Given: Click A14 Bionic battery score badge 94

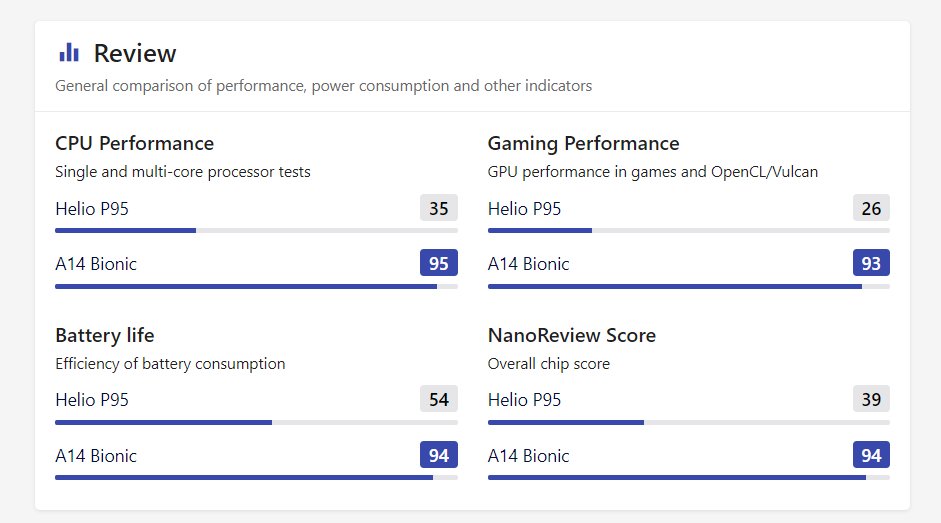Looking at the screenshot, I should click(439, 455).
